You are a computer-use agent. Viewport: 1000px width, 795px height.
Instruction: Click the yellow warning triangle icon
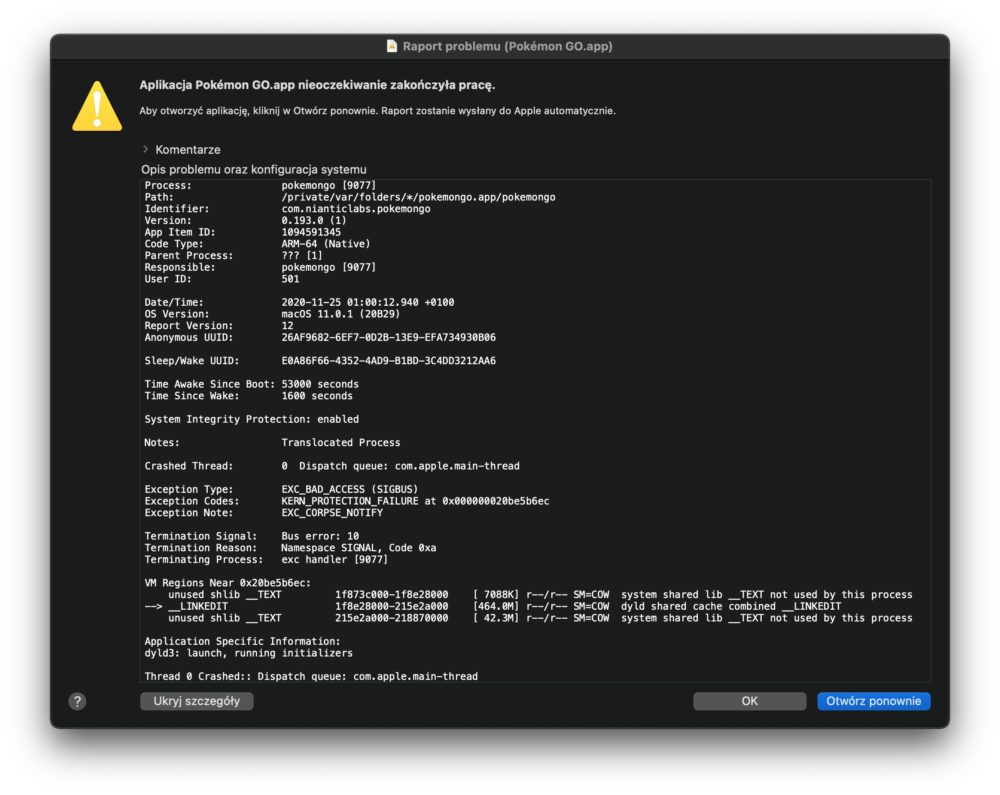tap(97, 106)
